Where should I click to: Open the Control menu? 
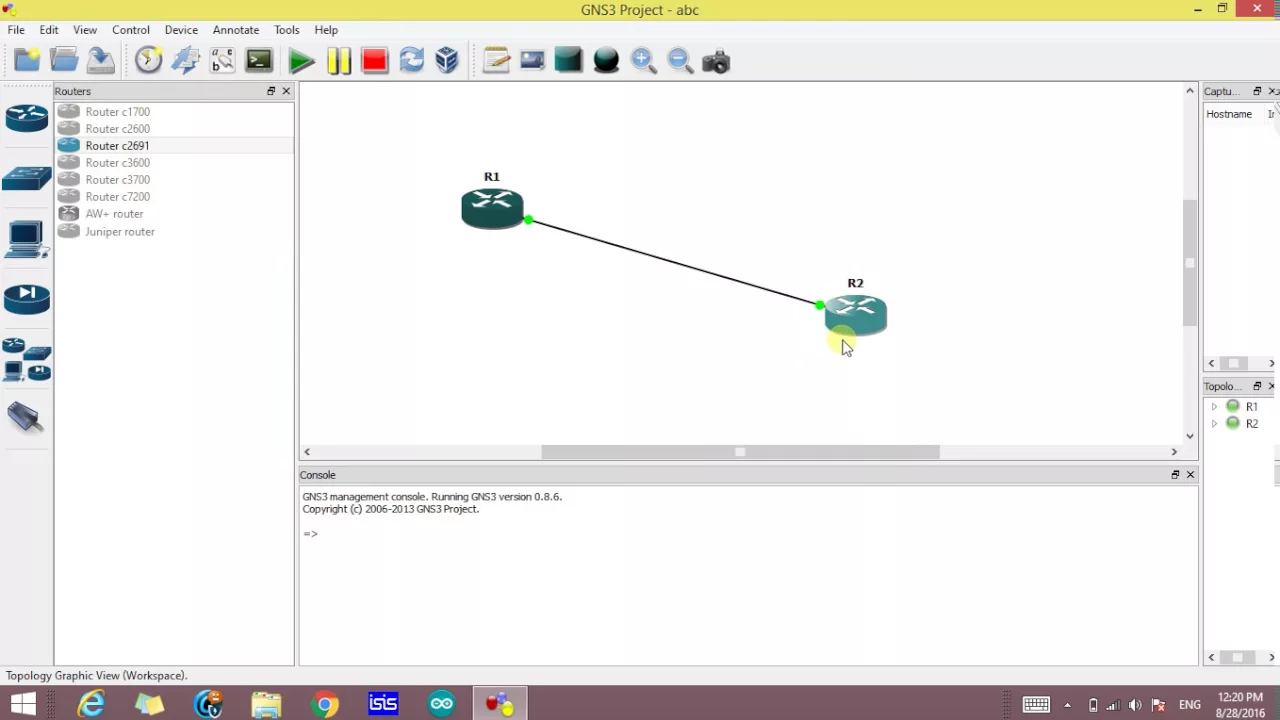tap(131, 30)
